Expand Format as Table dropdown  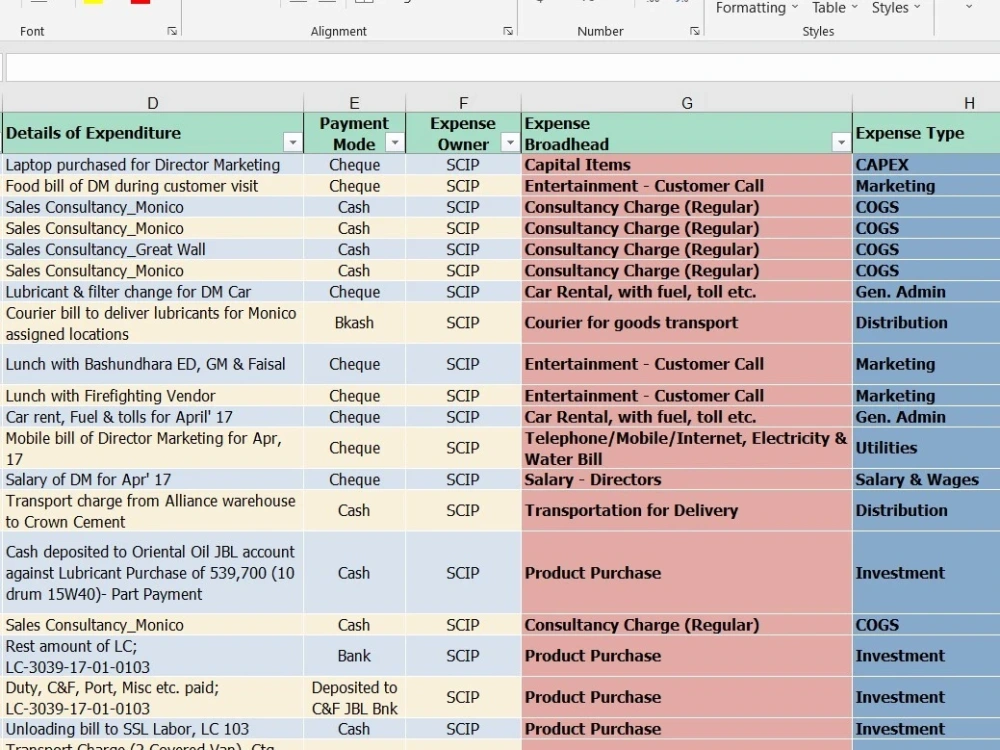[x=834, y=8]
